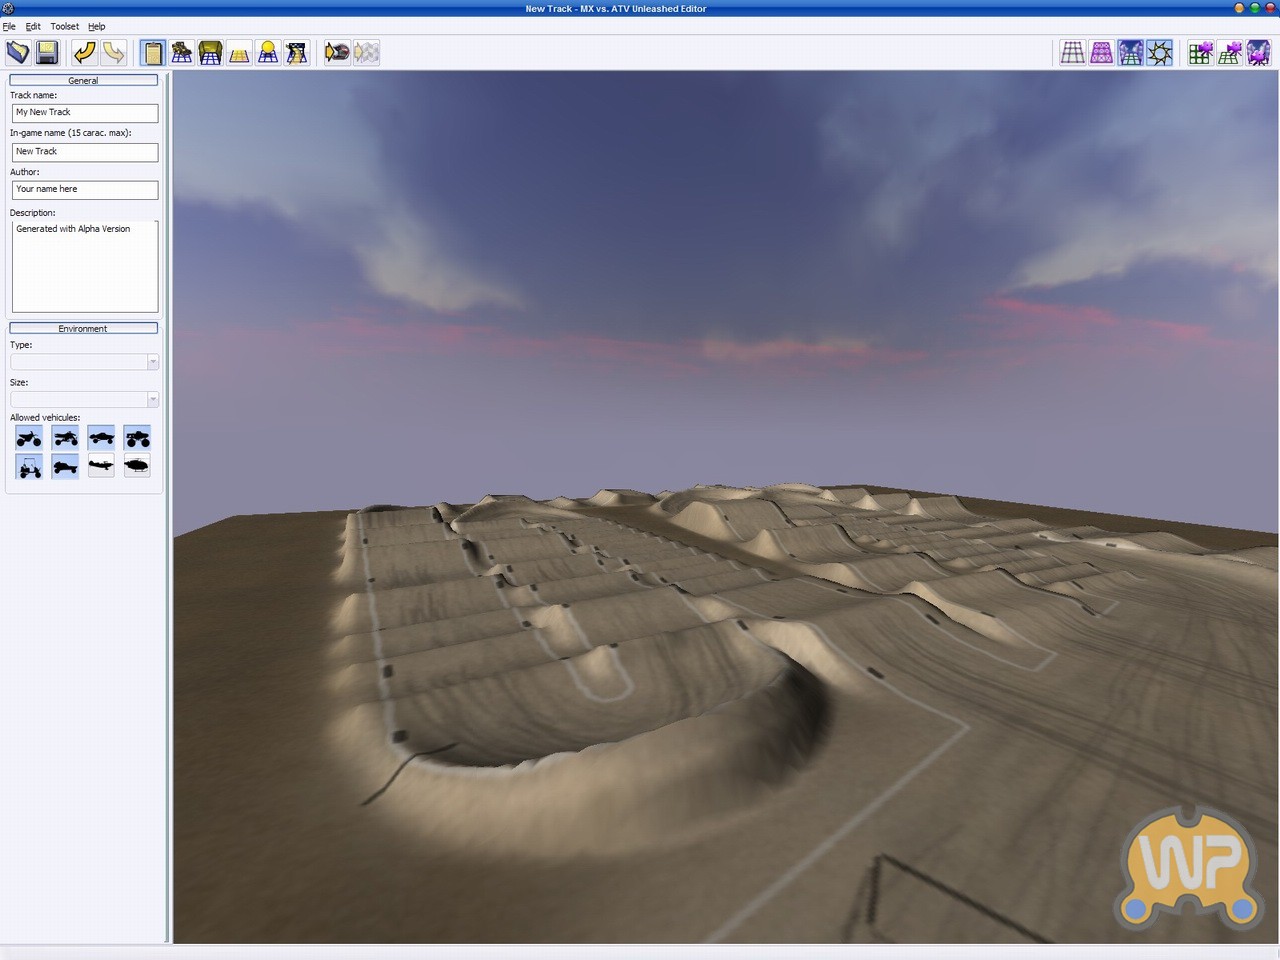Enable the helicopter allowed vehicle

click(x=137, y=466)
